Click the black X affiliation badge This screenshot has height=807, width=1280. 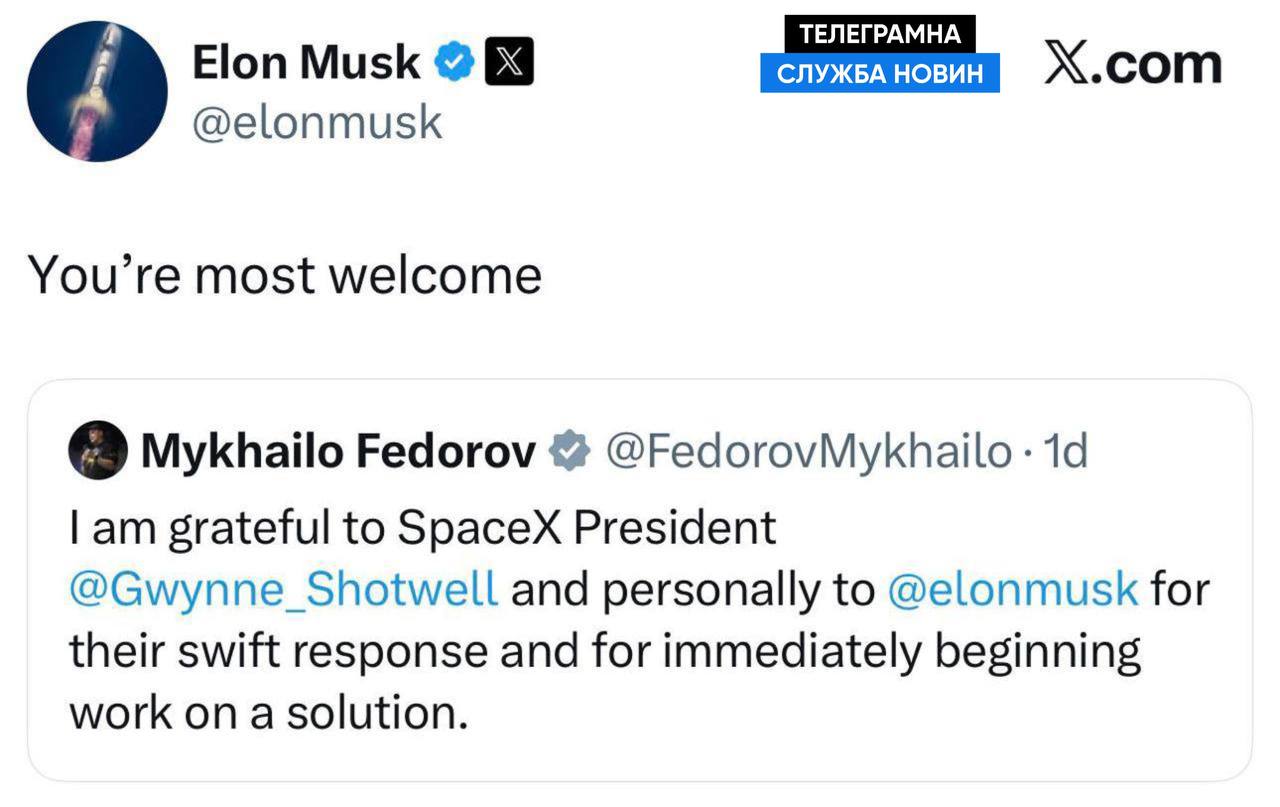pos(508,64)
